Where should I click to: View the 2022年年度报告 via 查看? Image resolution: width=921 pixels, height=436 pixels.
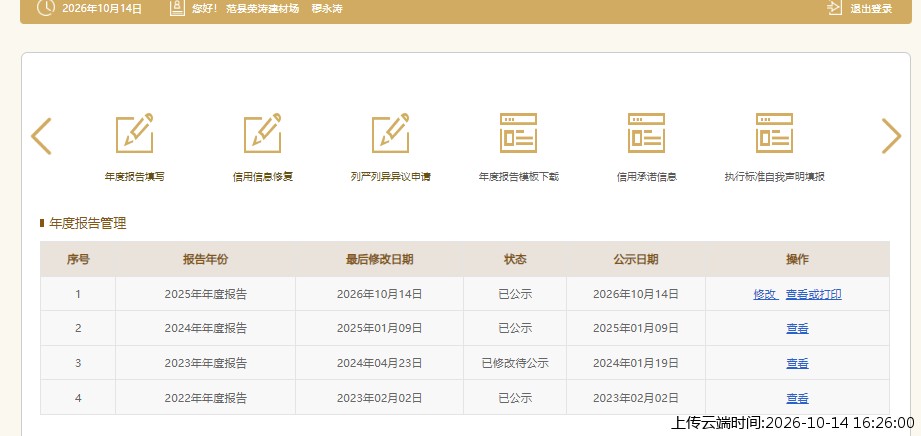(797, 398)
